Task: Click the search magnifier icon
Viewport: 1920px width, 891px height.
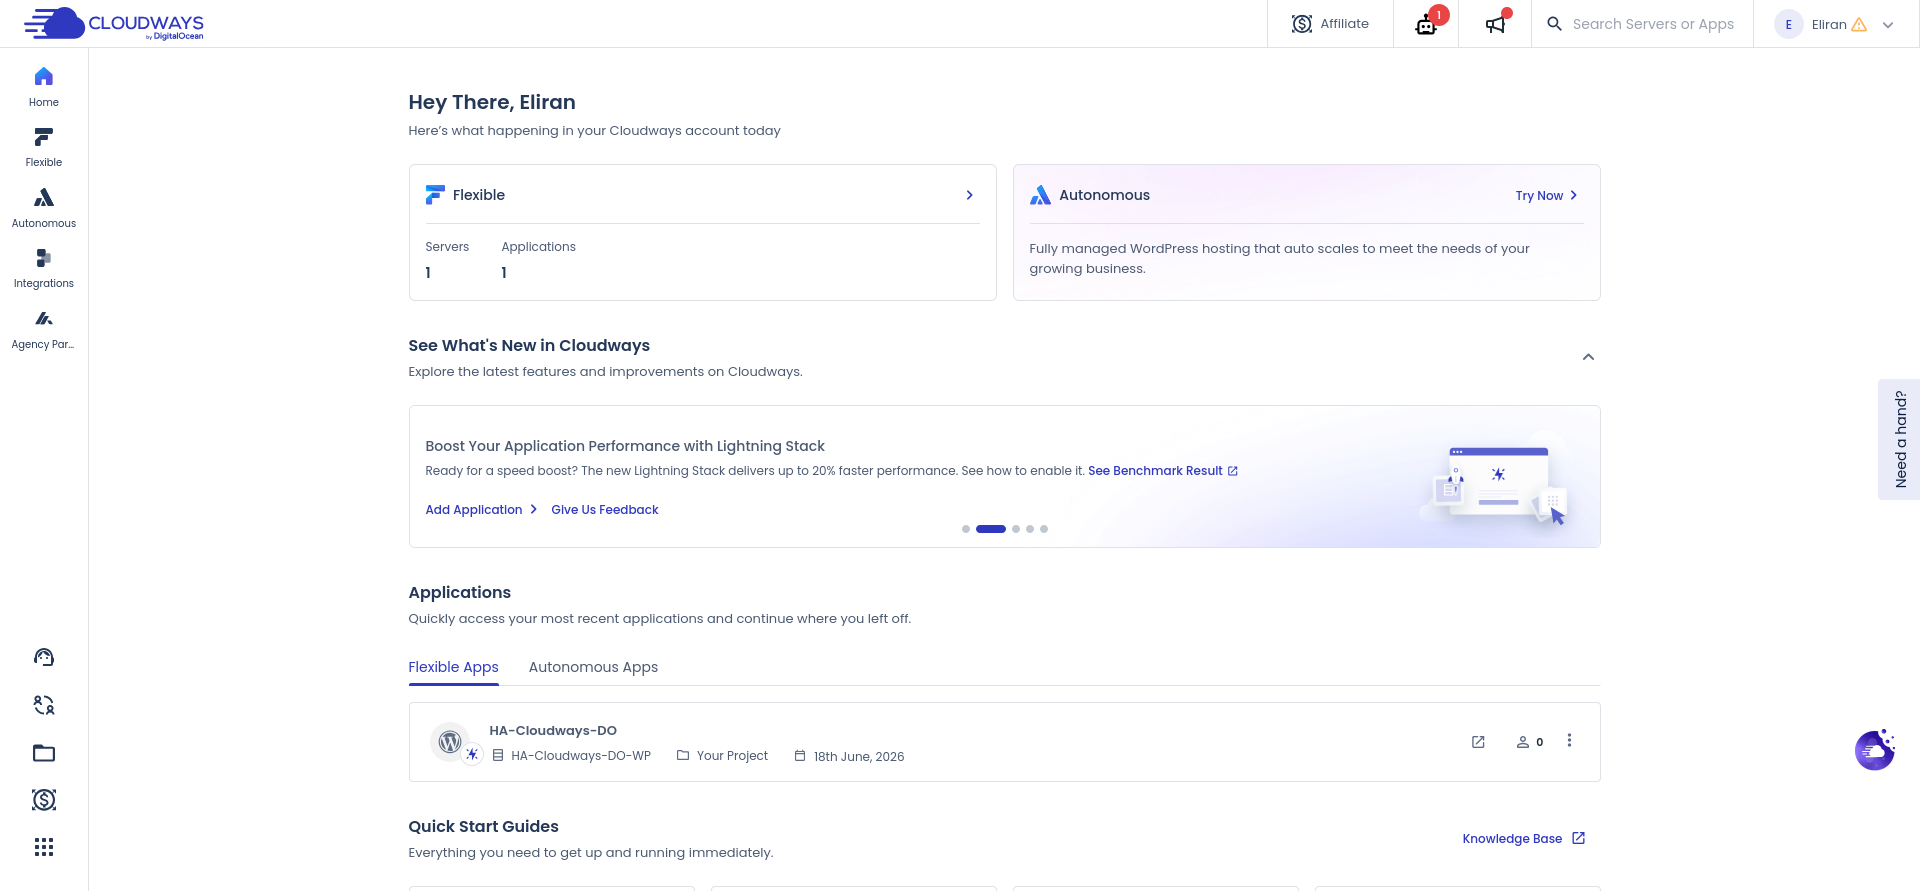Action: point(1554,24)
